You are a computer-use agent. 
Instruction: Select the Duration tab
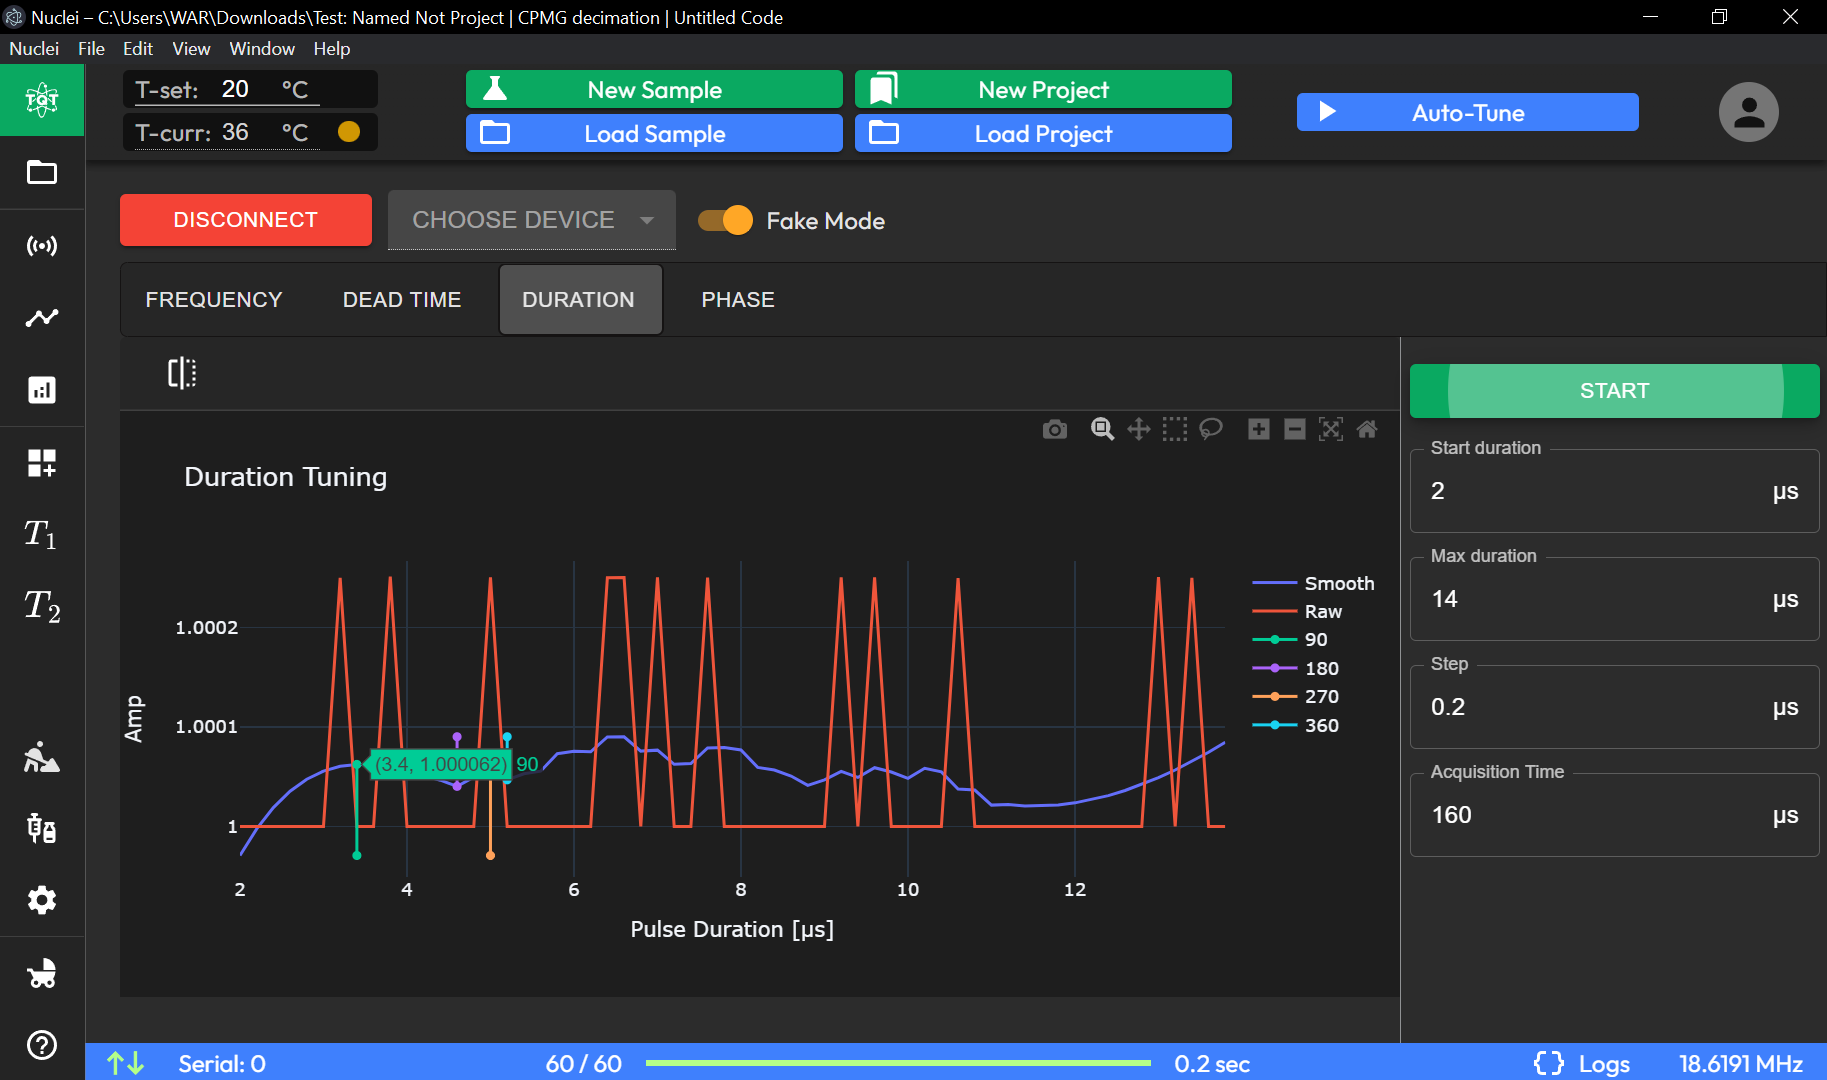point(580,300)
